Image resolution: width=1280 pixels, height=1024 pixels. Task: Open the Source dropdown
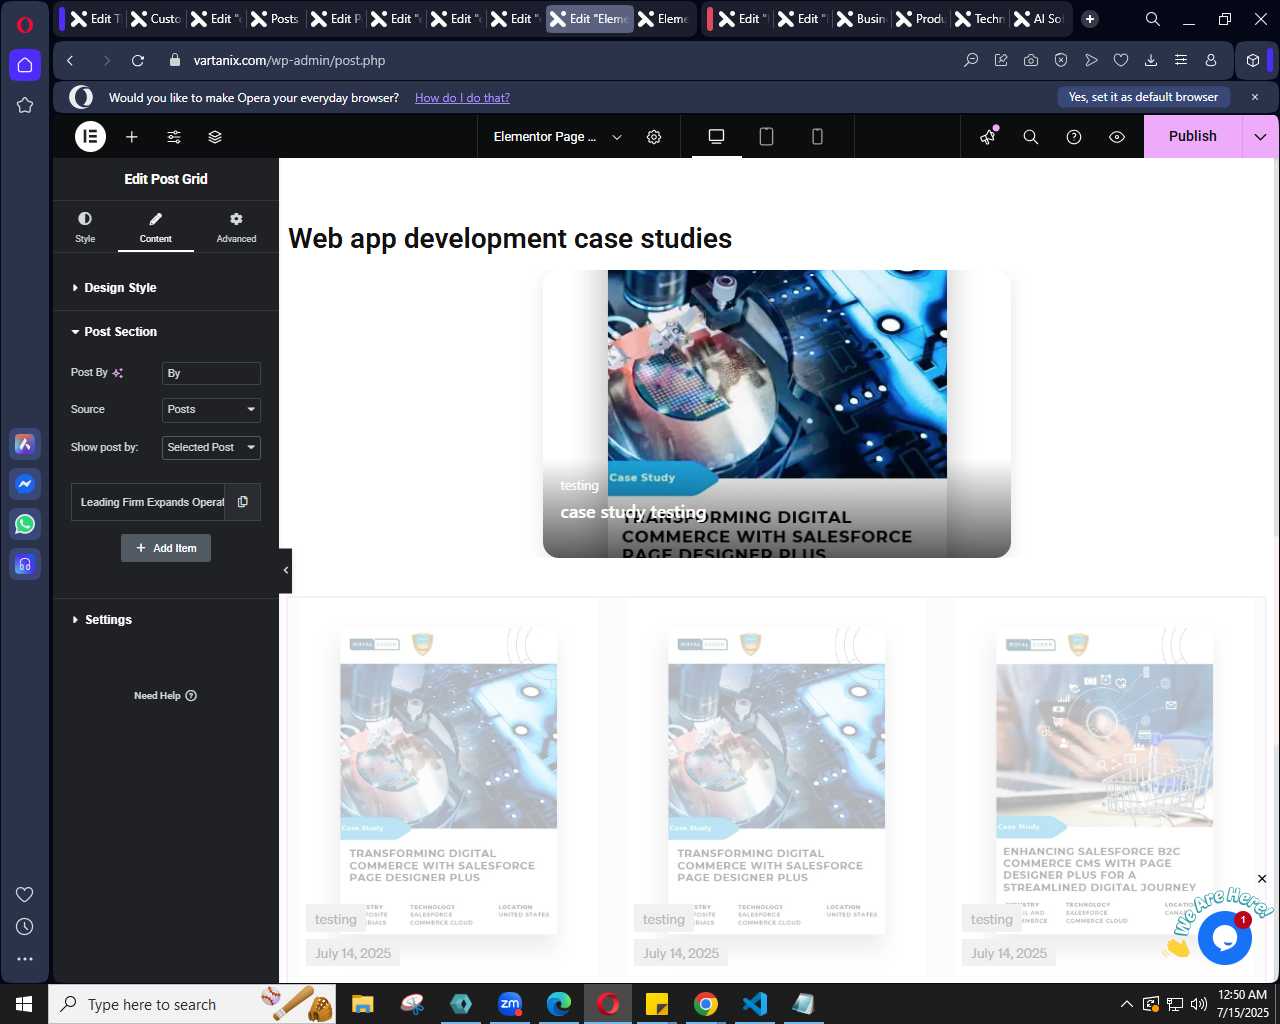click(211, 410)
